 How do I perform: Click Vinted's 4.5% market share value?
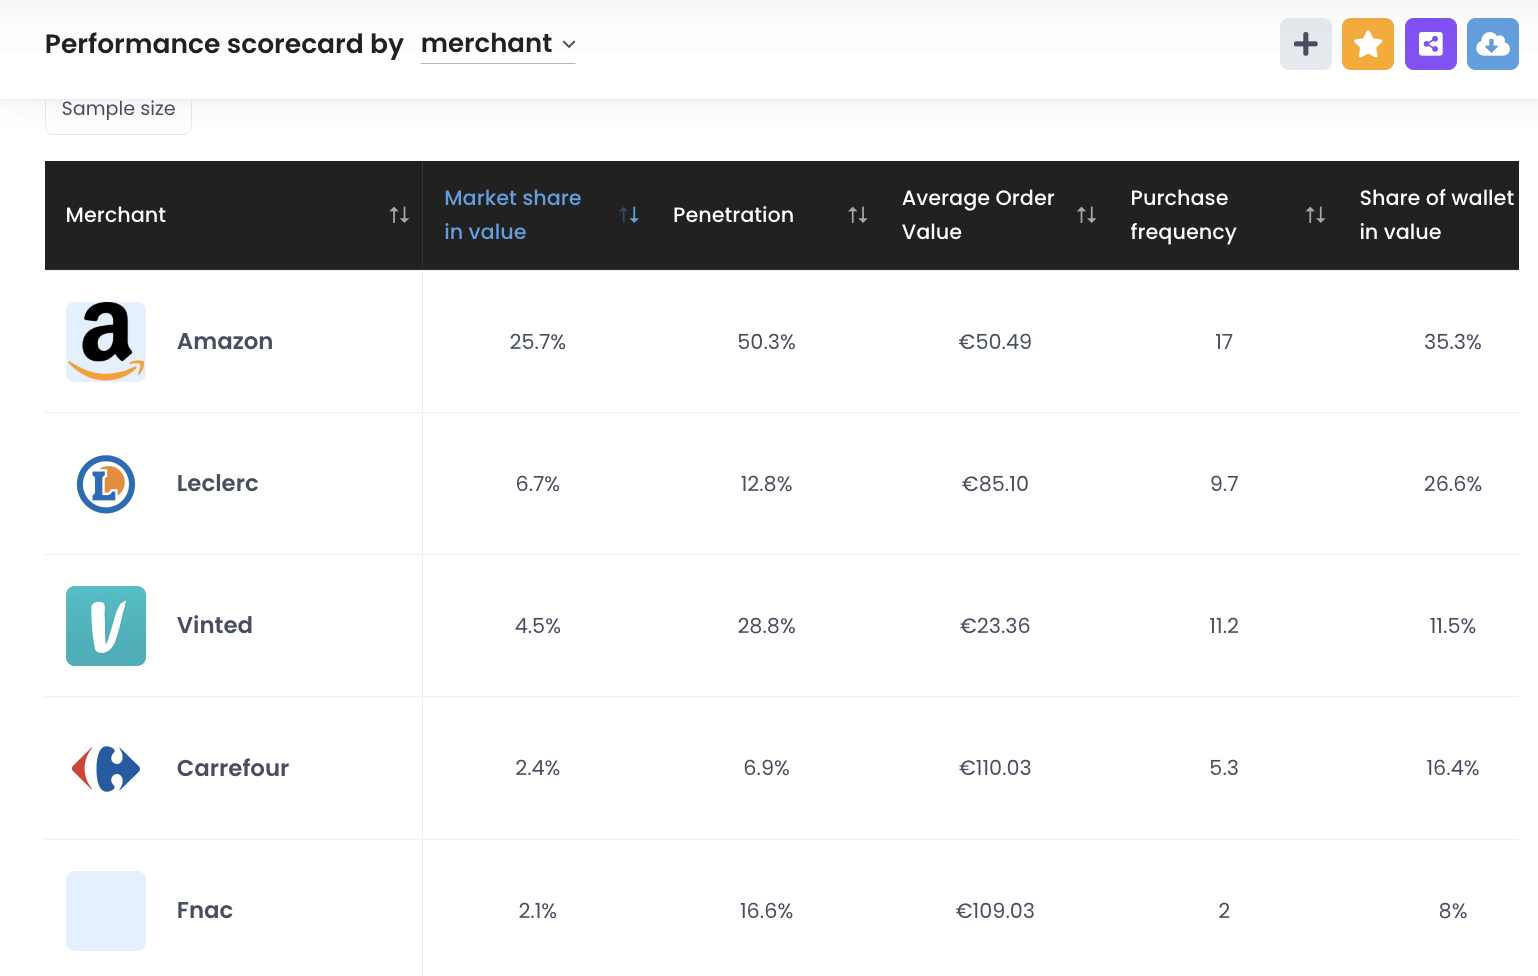tap(538, 626)
